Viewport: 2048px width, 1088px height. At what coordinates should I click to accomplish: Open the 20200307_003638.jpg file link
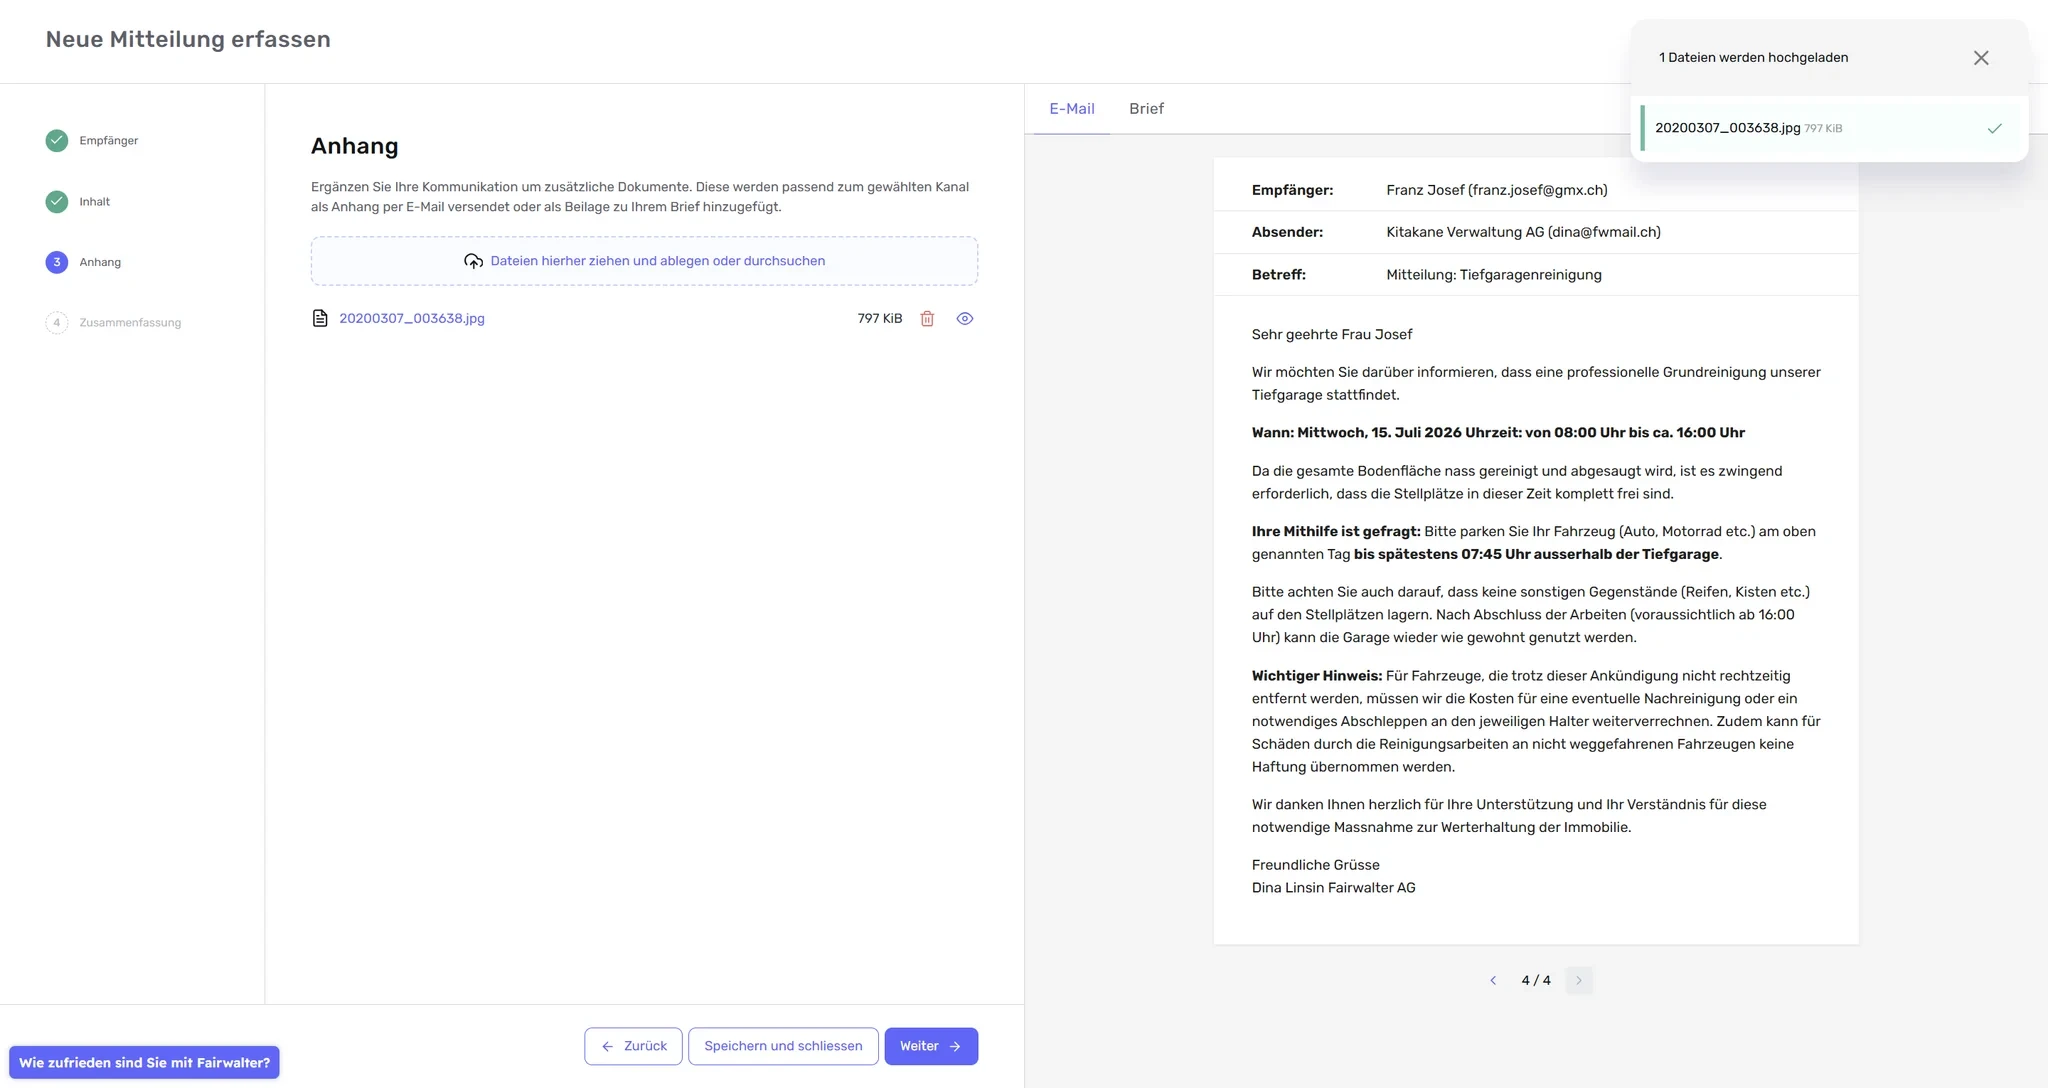pos(412,318)
